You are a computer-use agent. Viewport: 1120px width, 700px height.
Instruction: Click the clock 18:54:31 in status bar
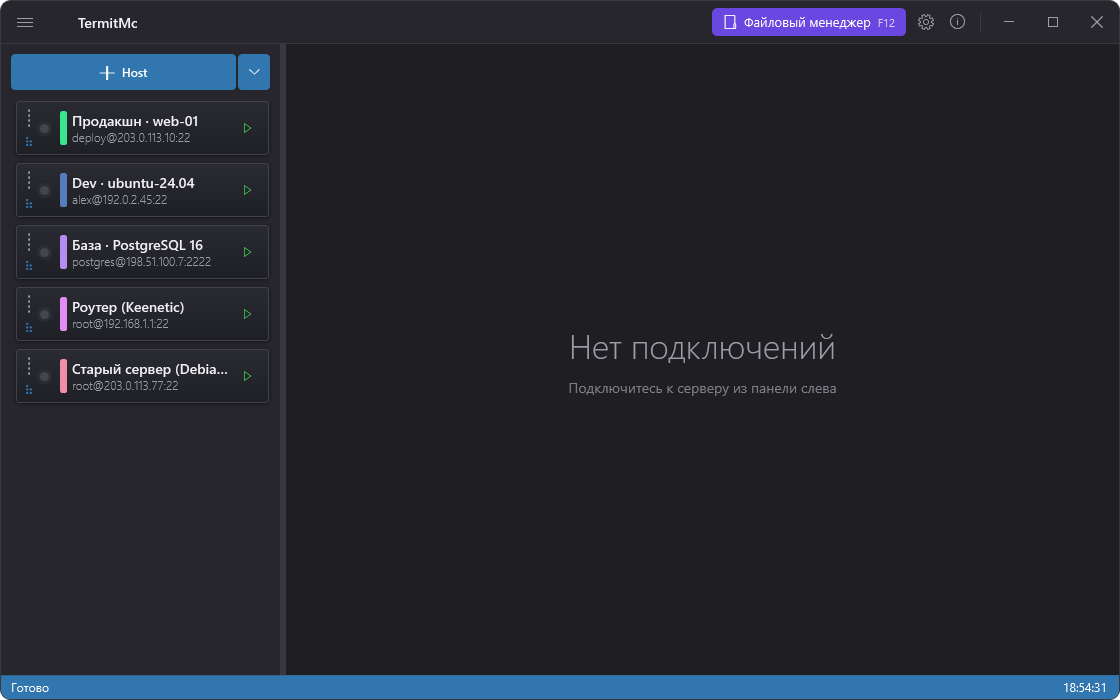pos(1085,688)
